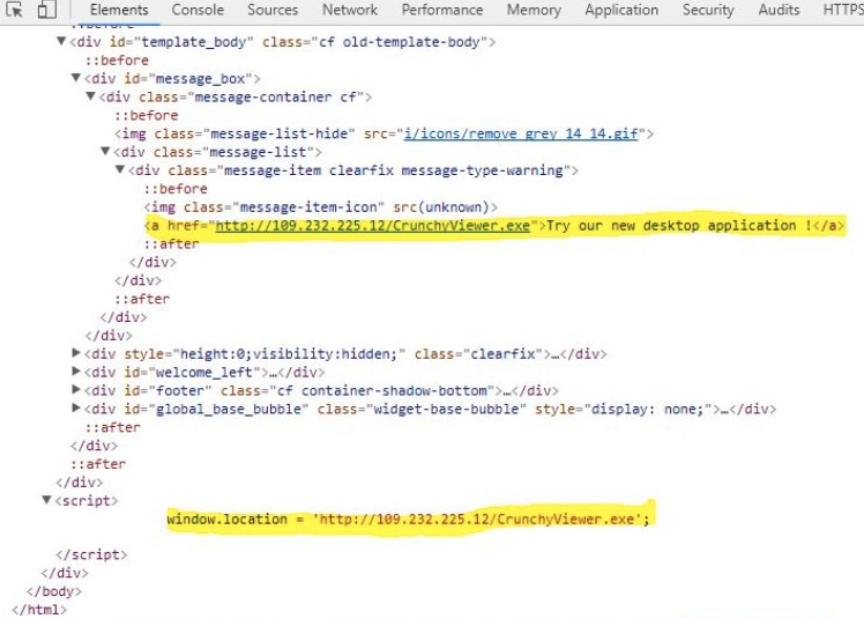
Task: Collapse the message-container cf div
Action: 91,96
